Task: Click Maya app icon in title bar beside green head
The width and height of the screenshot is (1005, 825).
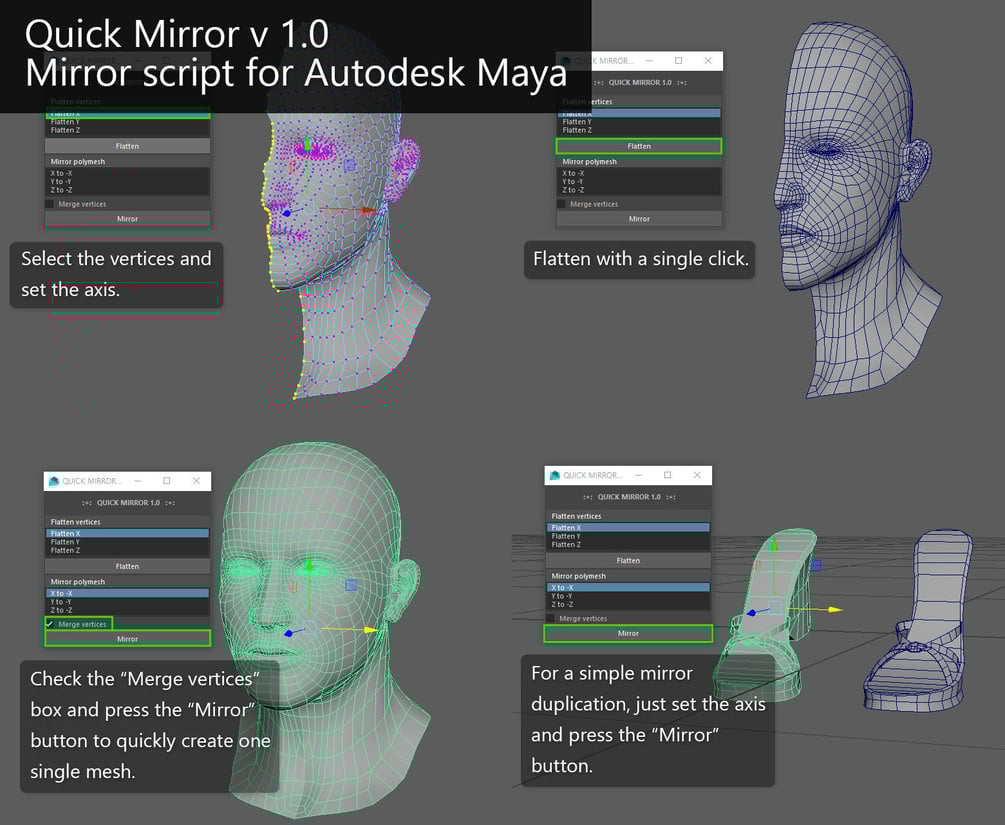Action: point(54,481)
